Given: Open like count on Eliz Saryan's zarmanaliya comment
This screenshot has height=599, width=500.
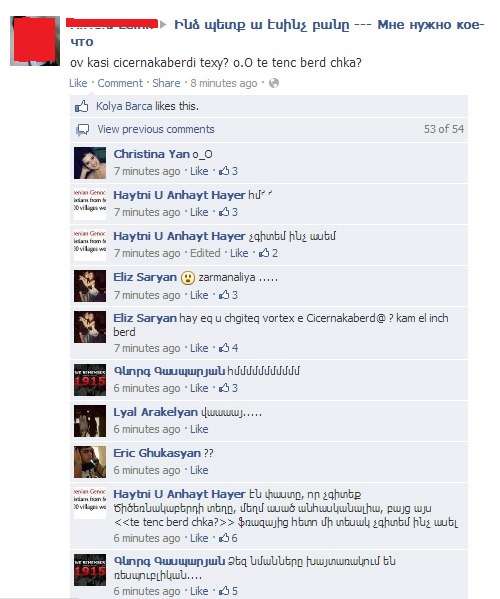Looking at the screenshot, I should (x=228, y=295).
